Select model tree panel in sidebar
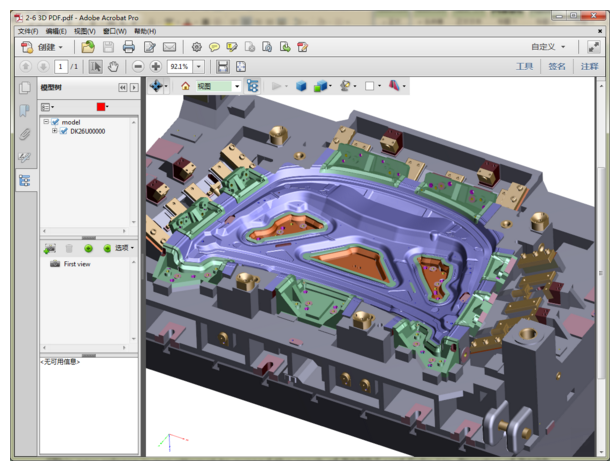The width and height of the screenshot is (615, 468). pyautogui.click(x=24, y=181)
